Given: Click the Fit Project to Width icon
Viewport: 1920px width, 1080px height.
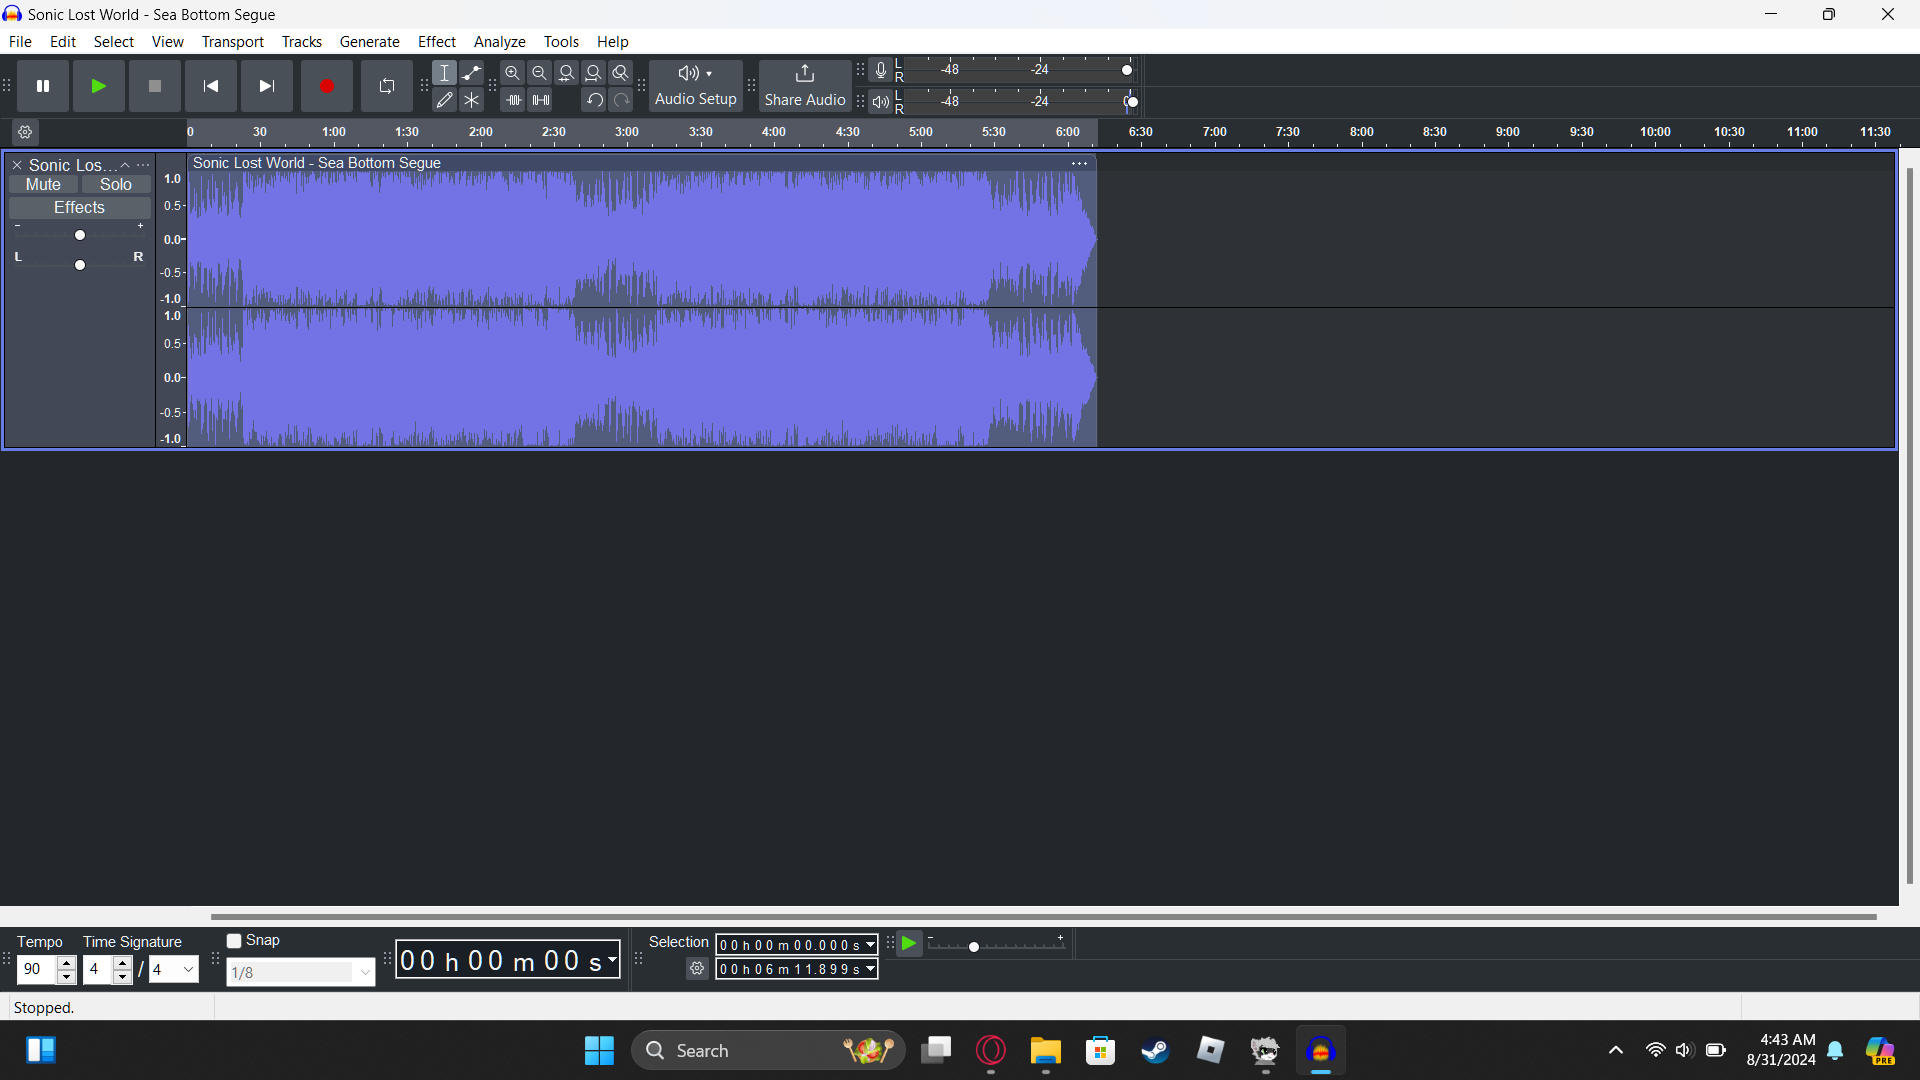Looking at the screenshot, I should [x=593, y=73].
